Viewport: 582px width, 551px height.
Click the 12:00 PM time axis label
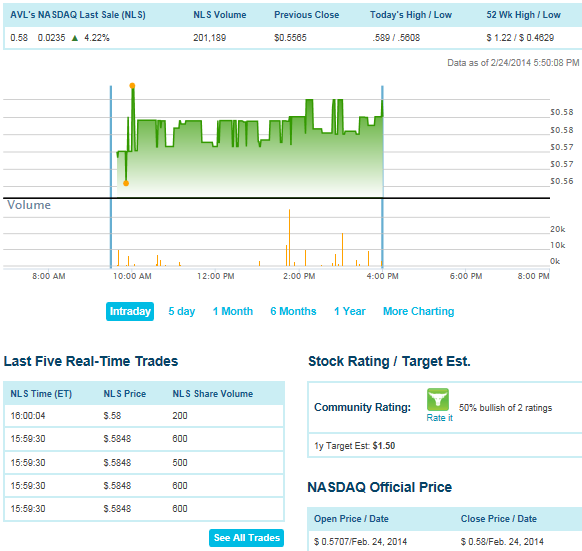click(216, 276)
